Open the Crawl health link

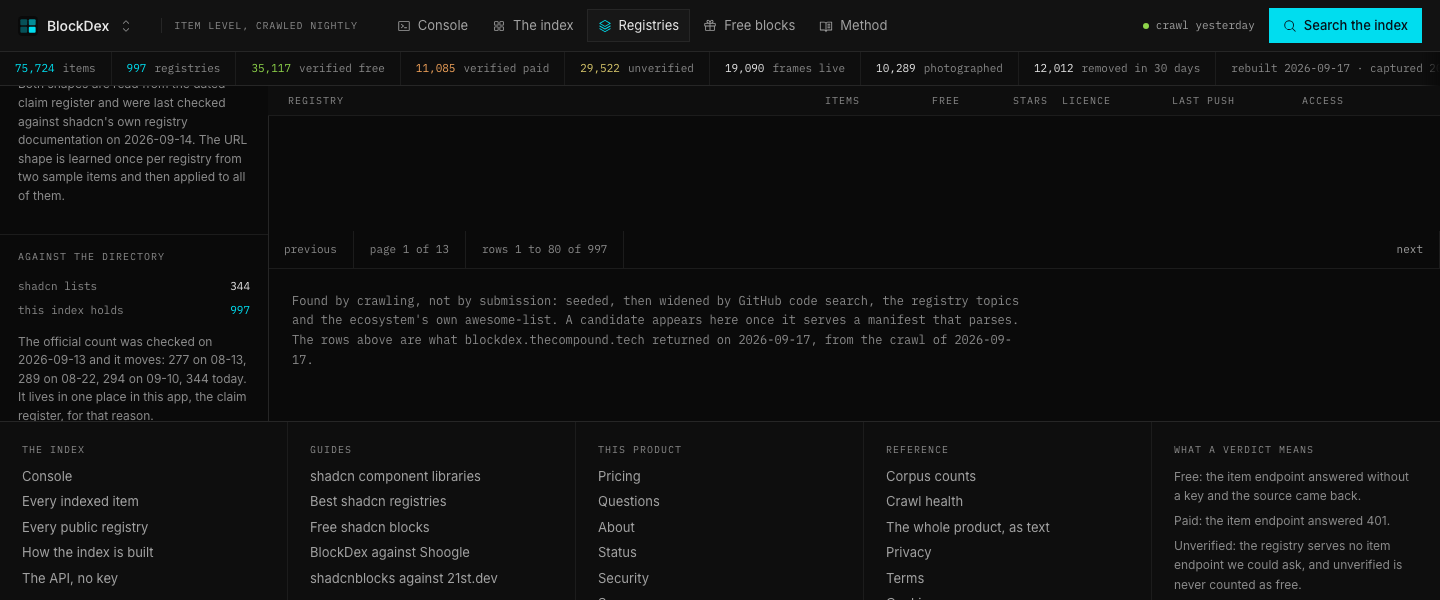[x=925, y=502]
